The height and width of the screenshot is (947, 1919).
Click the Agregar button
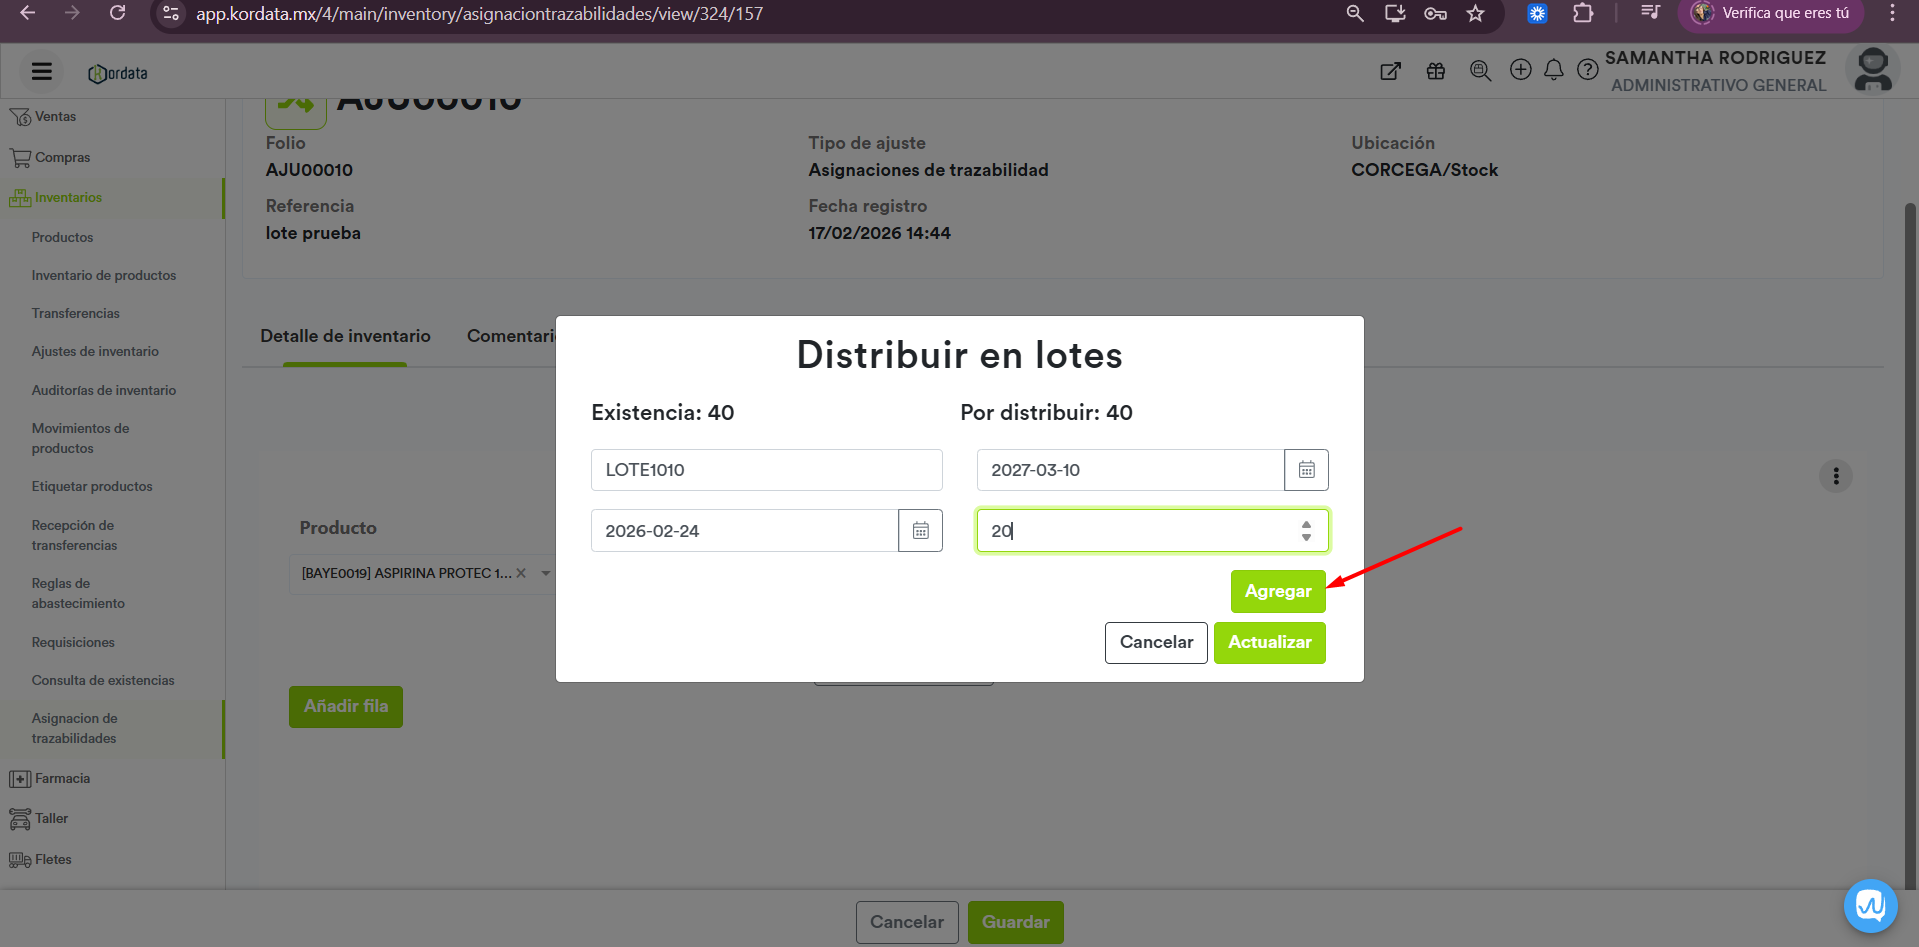point(1277,592)
